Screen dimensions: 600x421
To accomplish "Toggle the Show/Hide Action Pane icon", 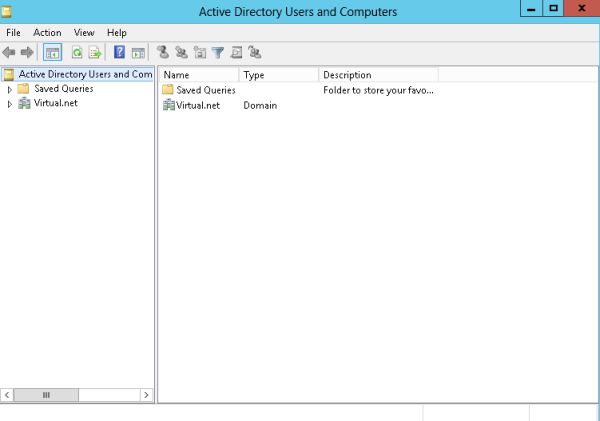I will [x=138, y=53].
